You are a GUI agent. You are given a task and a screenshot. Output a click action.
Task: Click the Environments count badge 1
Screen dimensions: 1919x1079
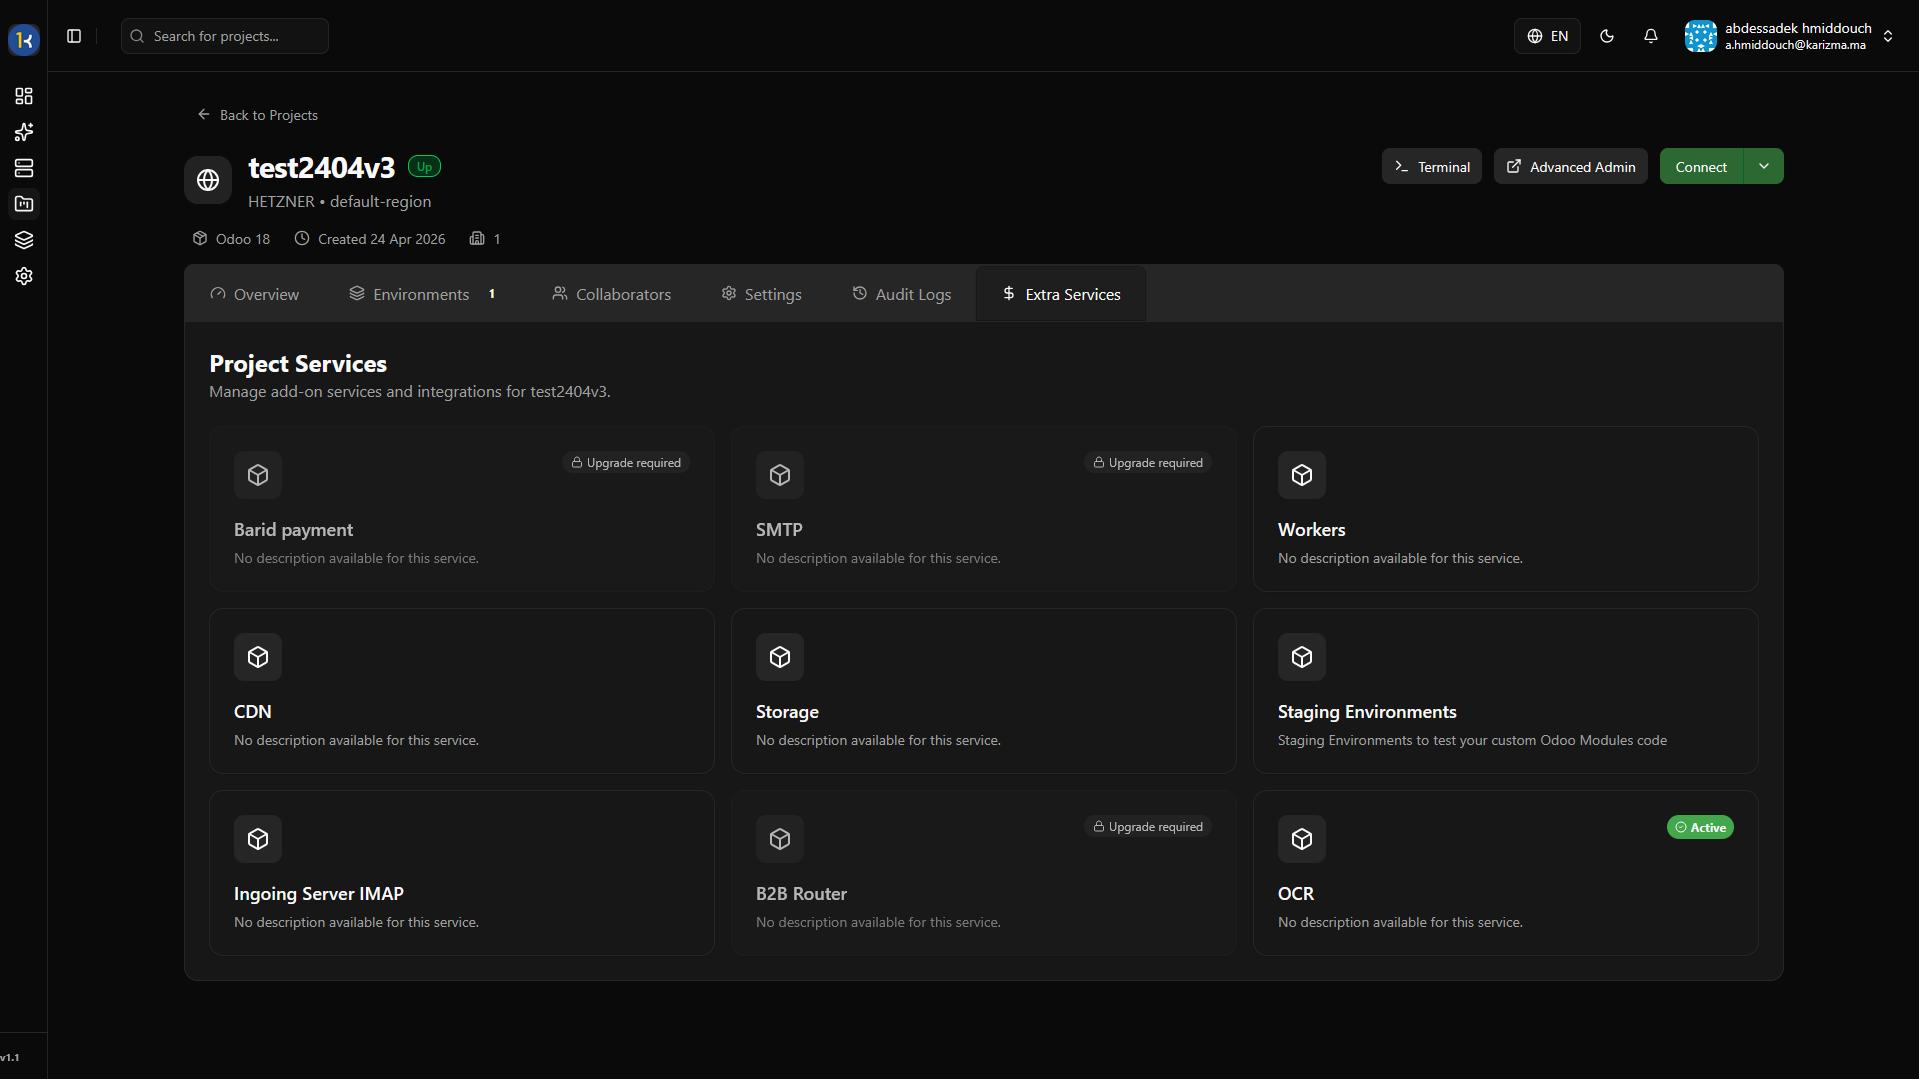492,294
